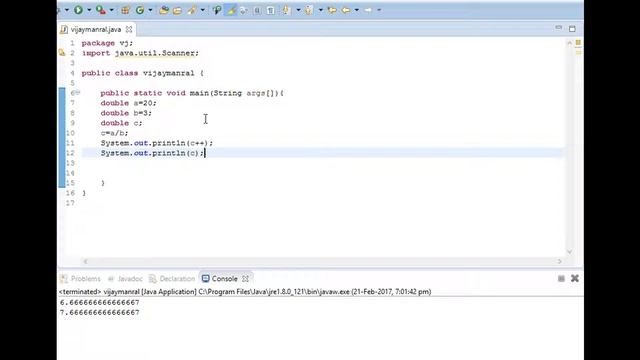Click the toolbar icon left of the highlighted marker
This screenshot has height=360, width=640.
217,10
